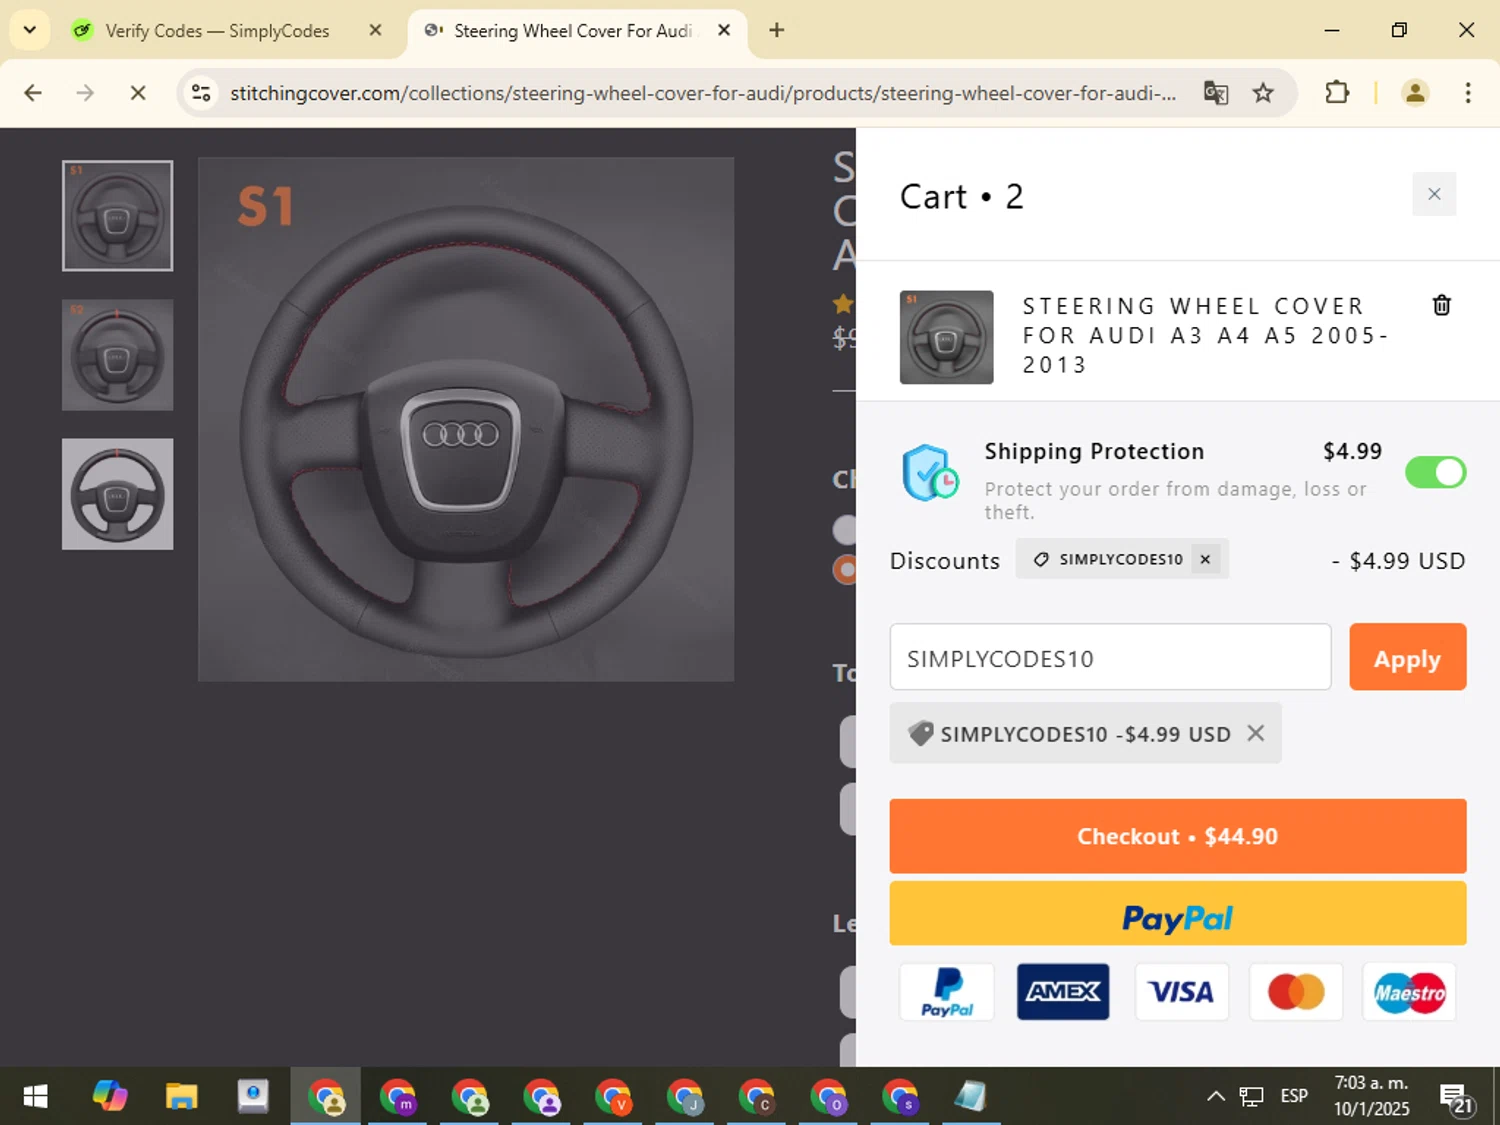Image resolution: width=1500 pixels, height=1125 pixels.
Task: Close the Steering Wheel Cover tab
Action: point(724,30)
